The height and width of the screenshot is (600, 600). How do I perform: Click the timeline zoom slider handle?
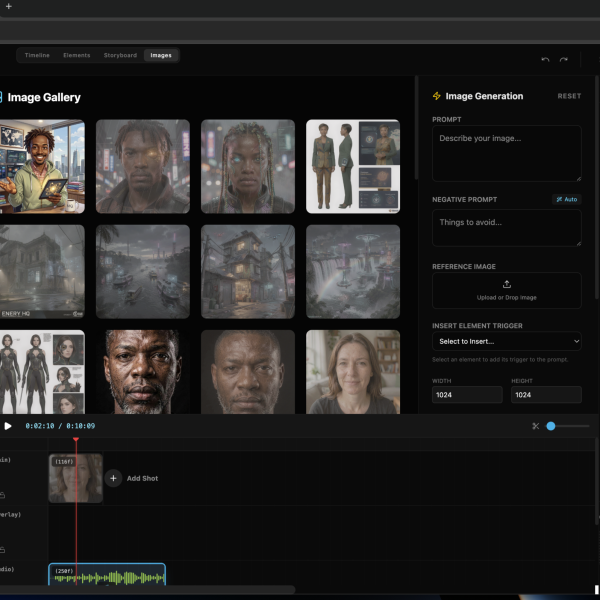coord(551,426)
